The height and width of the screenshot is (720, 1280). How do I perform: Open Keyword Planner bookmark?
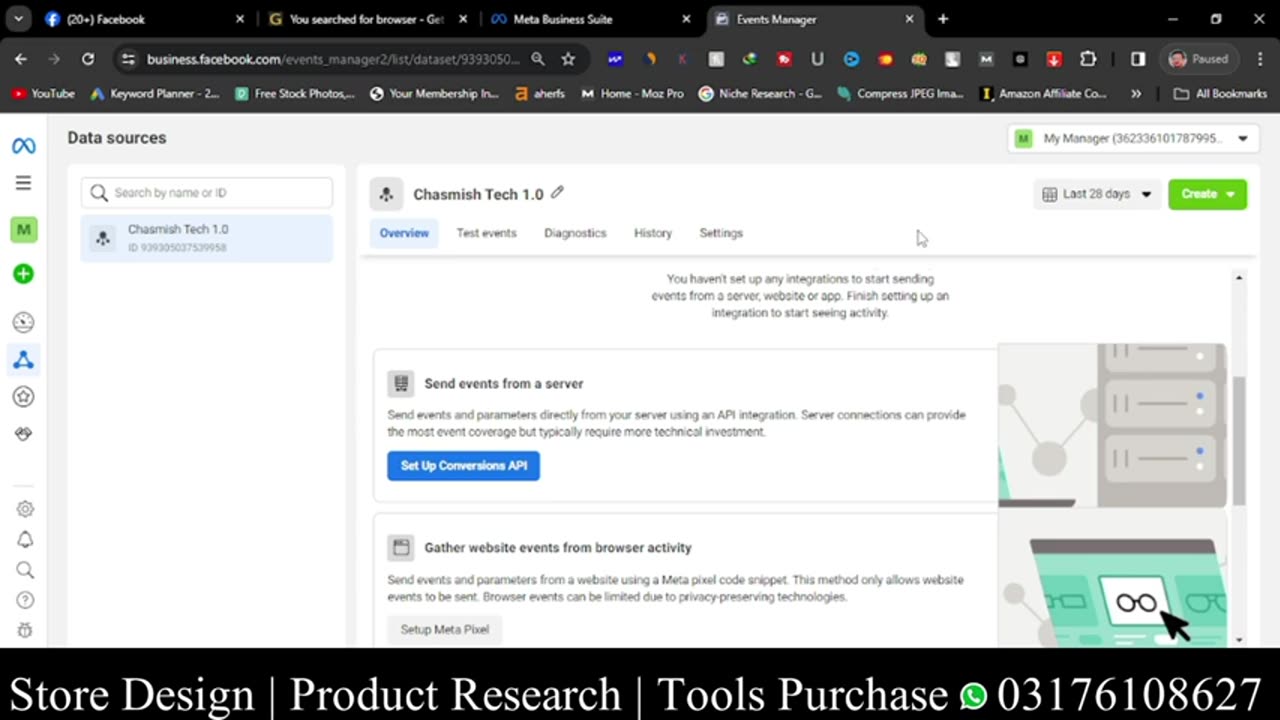tap(155, 93)
